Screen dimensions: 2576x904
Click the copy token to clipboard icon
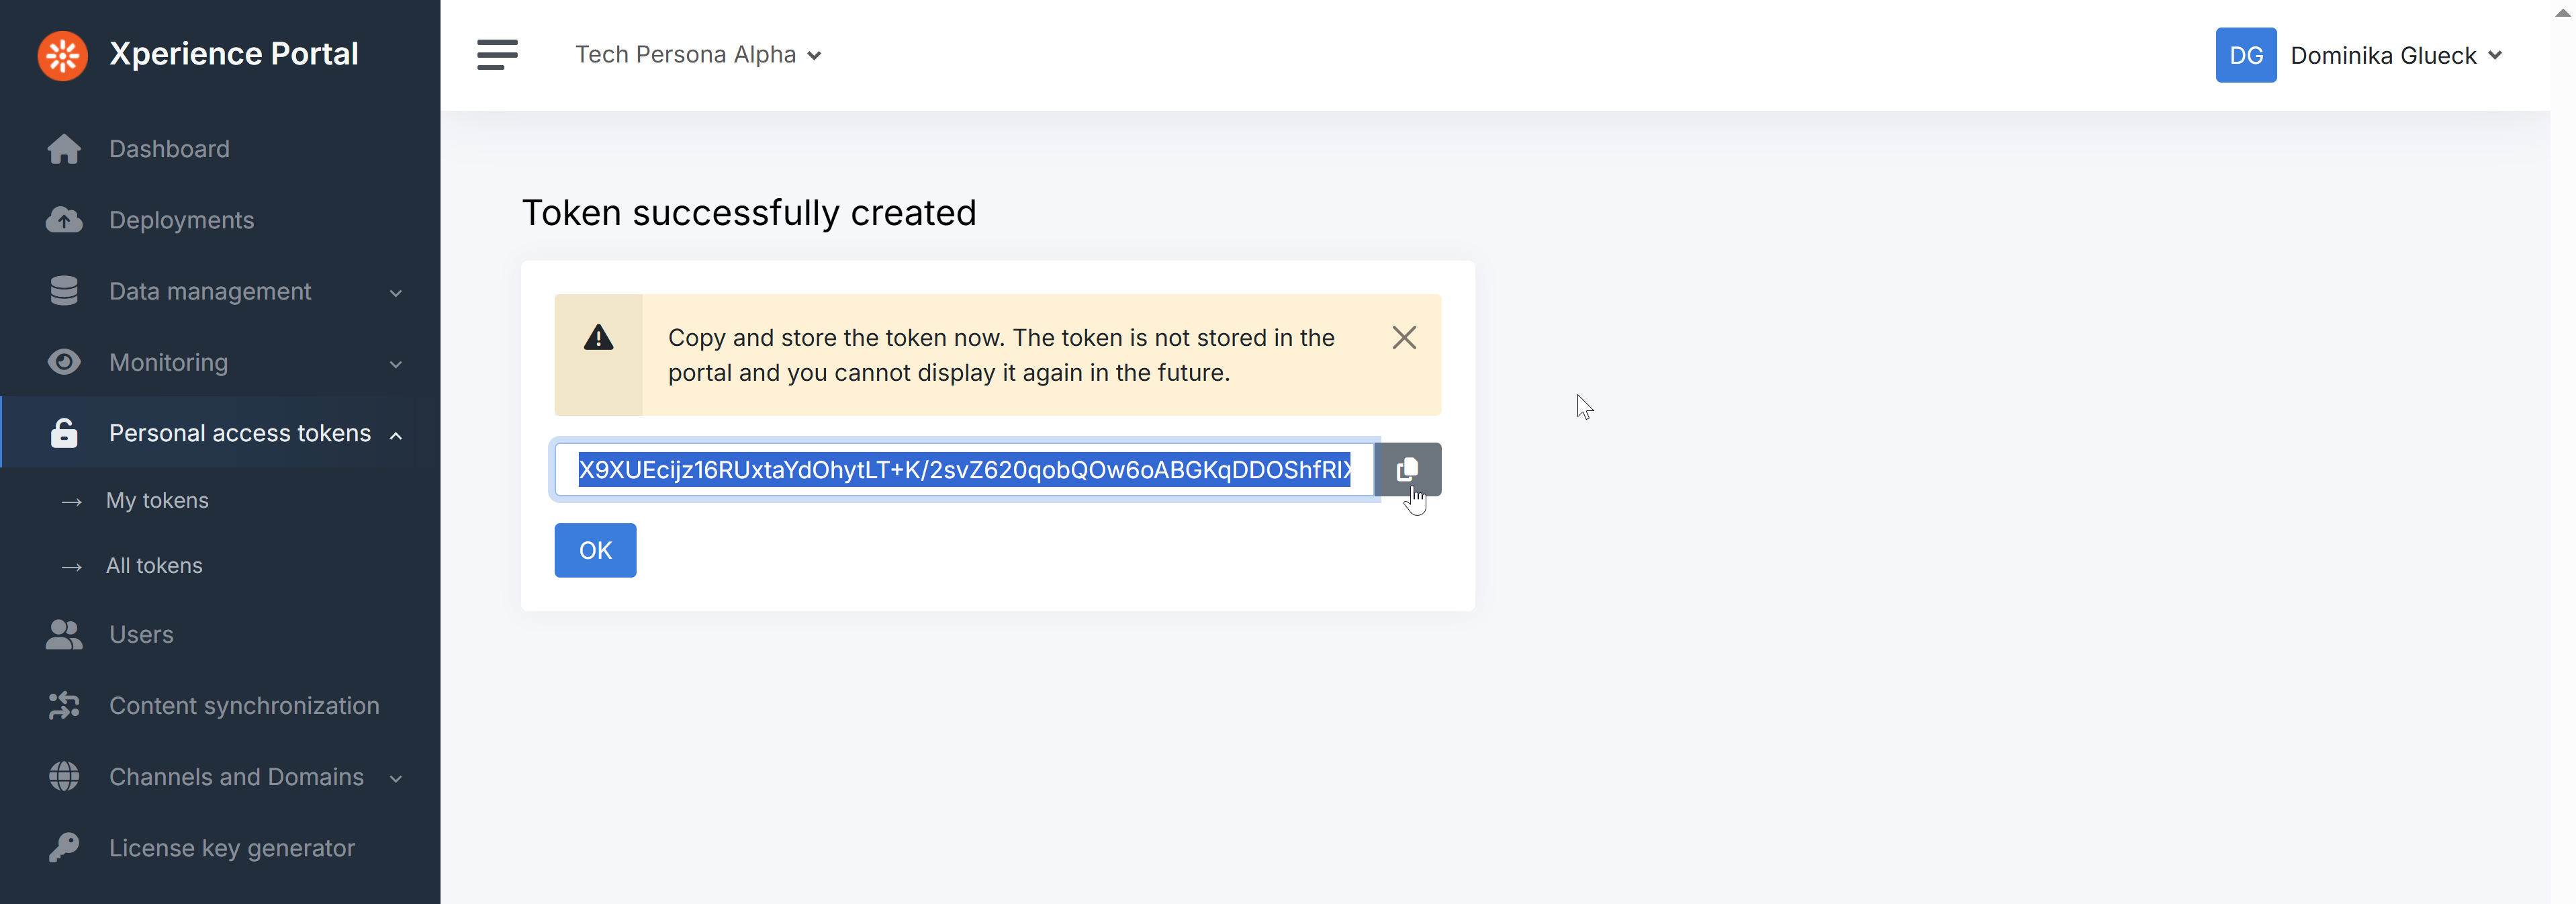point(1407,469)
